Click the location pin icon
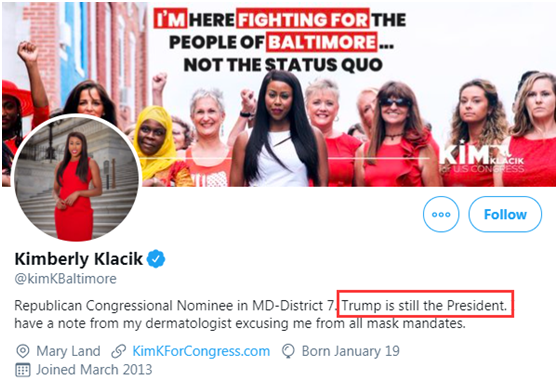The height and width of the screenshot is (382, 558). coord(23,351)
